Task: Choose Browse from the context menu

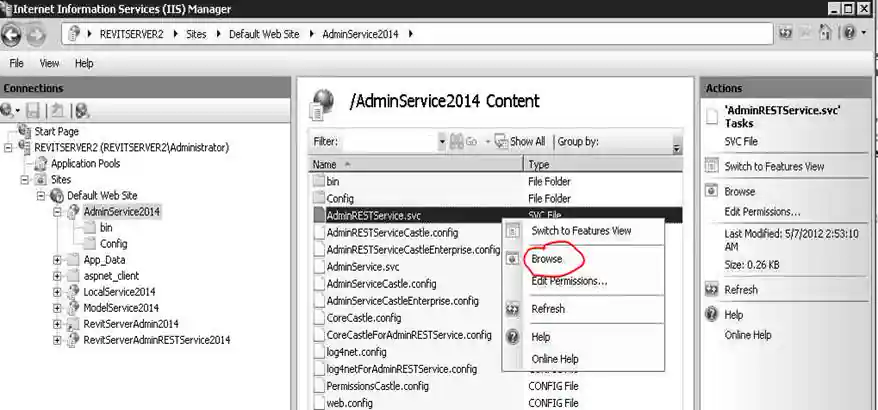Action: pyautogui.click(x=547, y=259)
